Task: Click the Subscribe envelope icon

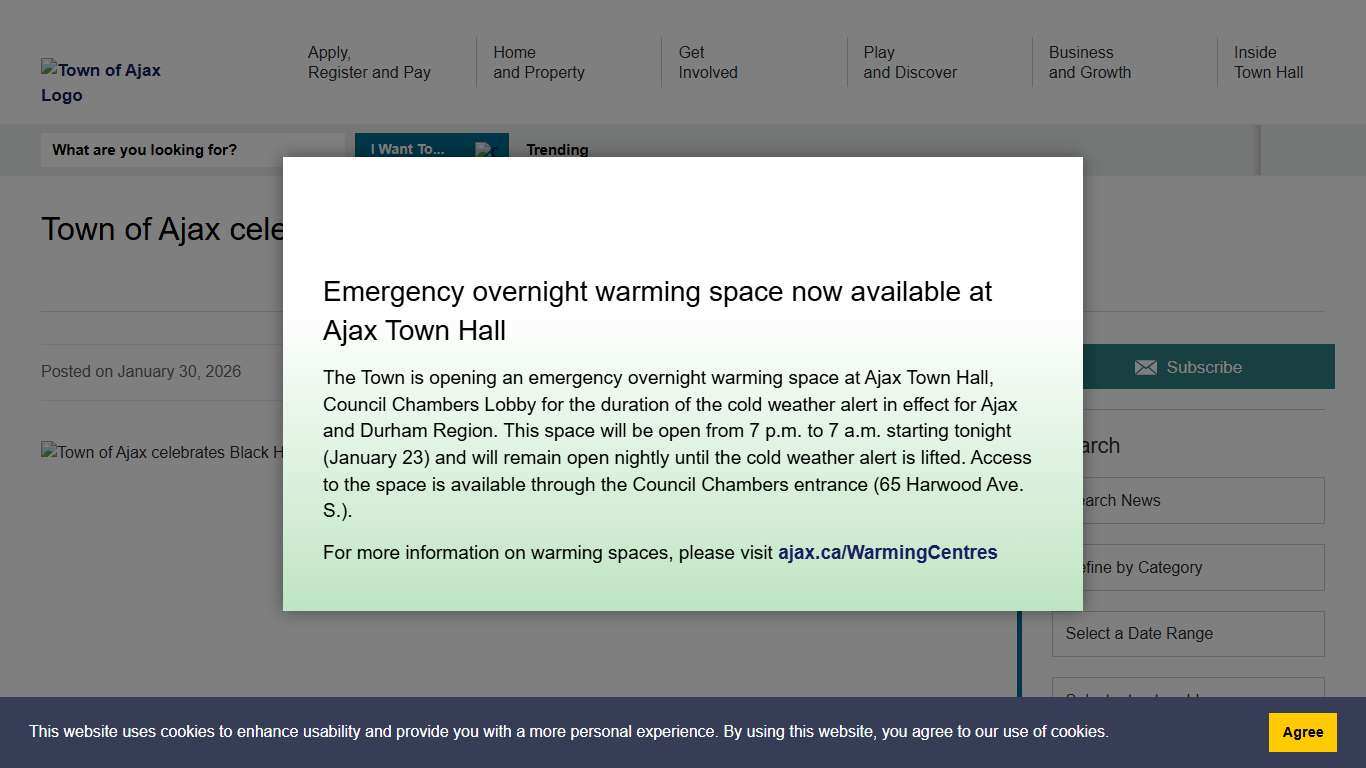Action: [x=1145, y=367]
